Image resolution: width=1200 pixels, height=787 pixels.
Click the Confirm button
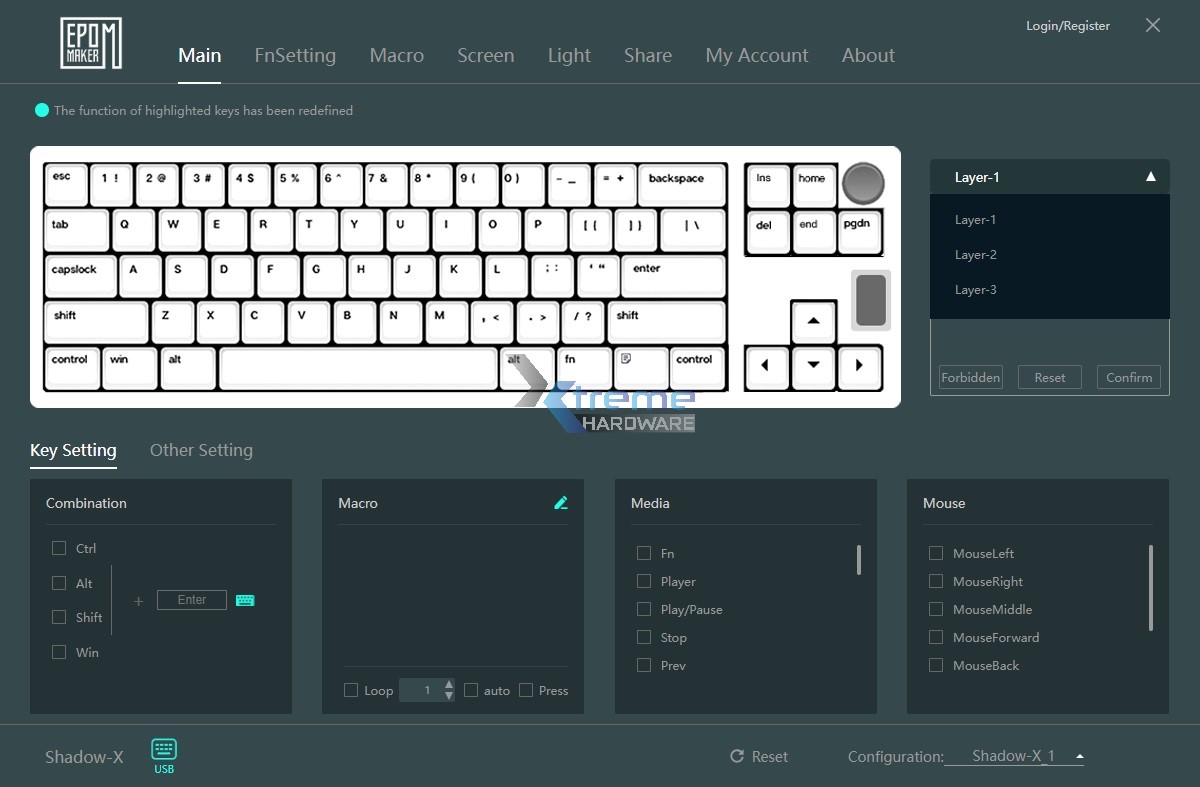pyautogui.click(x=1129, y=377)
